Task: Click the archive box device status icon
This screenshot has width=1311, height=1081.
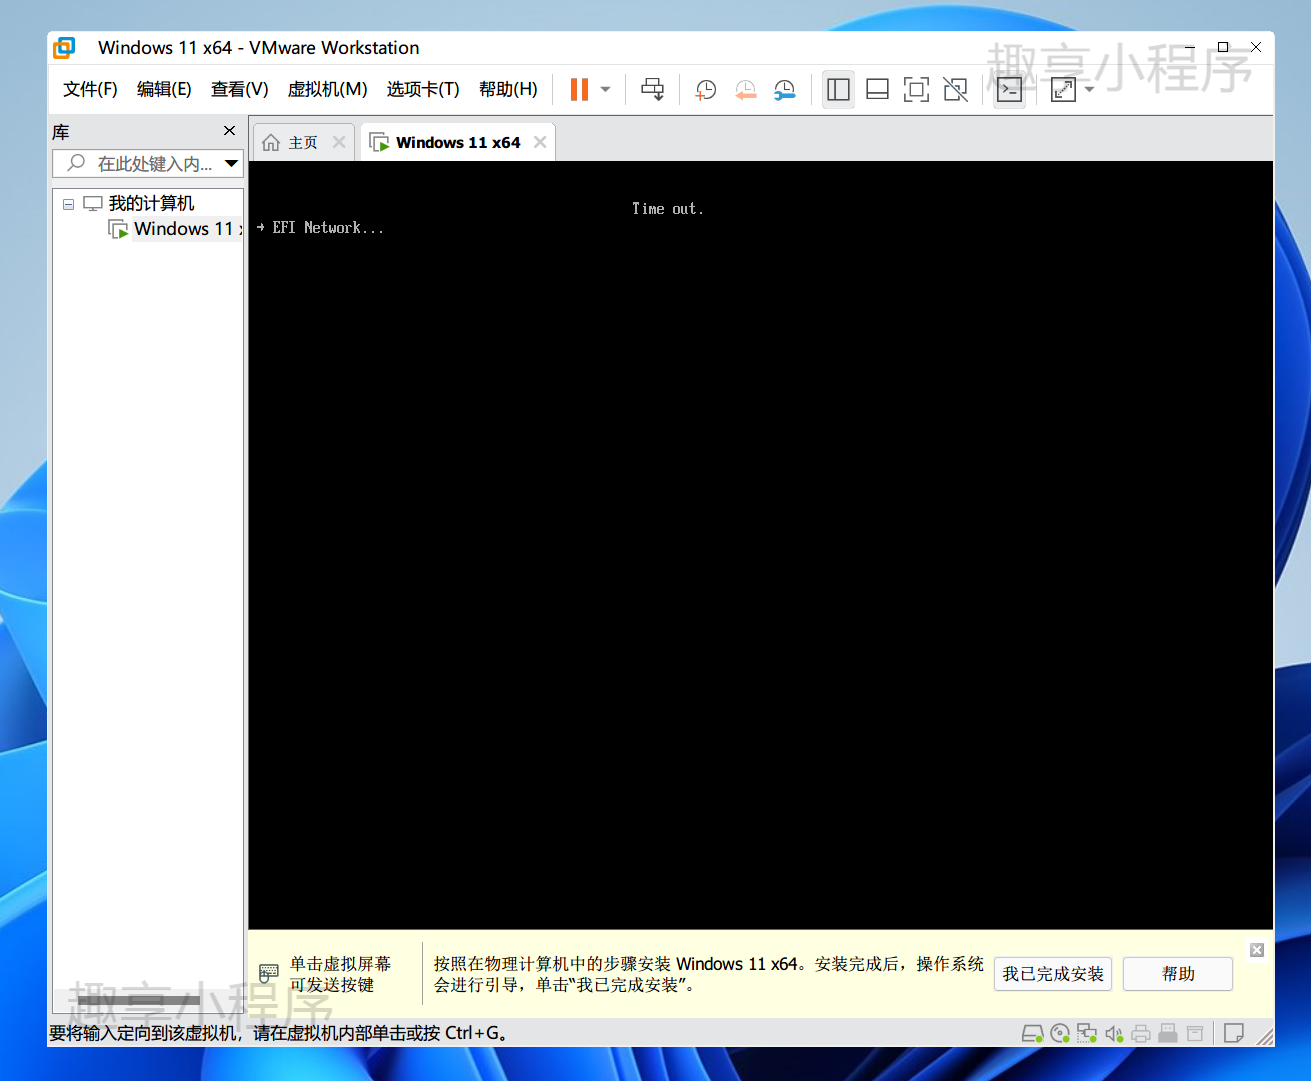Action: pyautogui.click(x=1195, y=1033)
